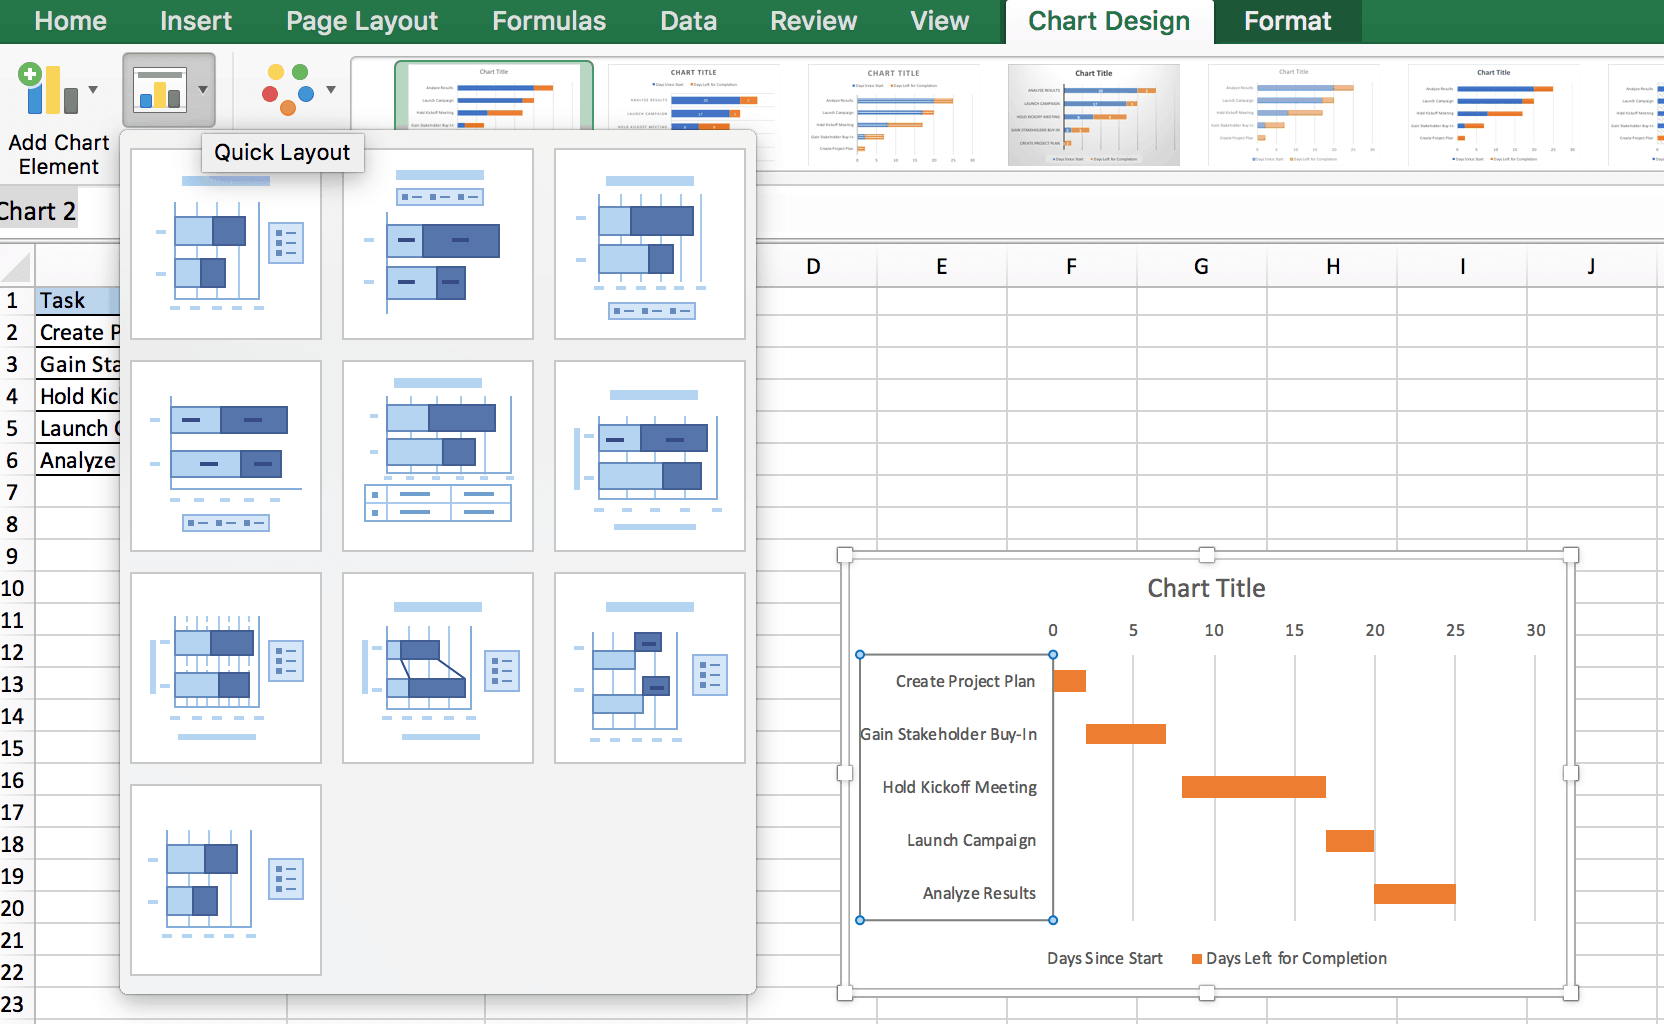Click the Gain Stakeholder Buy-In axis label
The image size is (1664, 1024).
950,733
